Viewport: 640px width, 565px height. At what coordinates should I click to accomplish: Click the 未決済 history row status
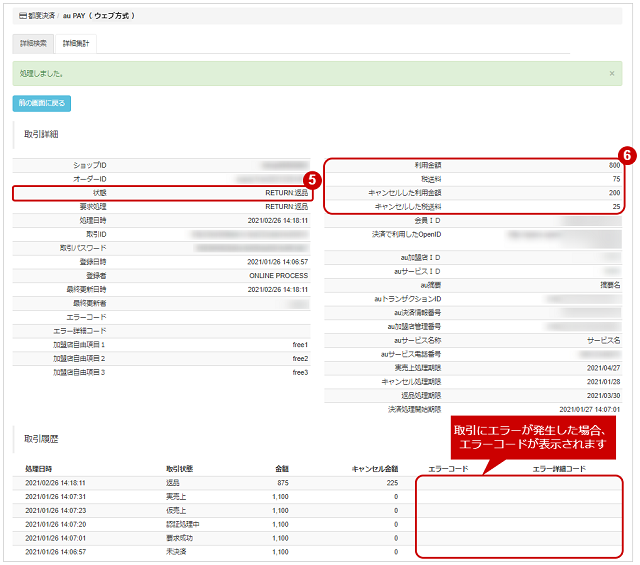point(176,552)
